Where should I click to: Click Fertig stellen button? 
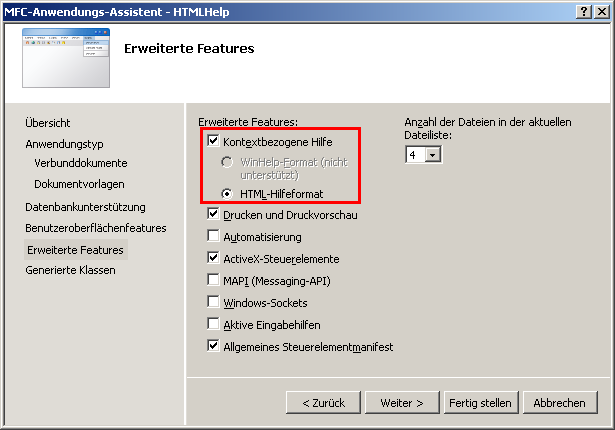point(481,403)
